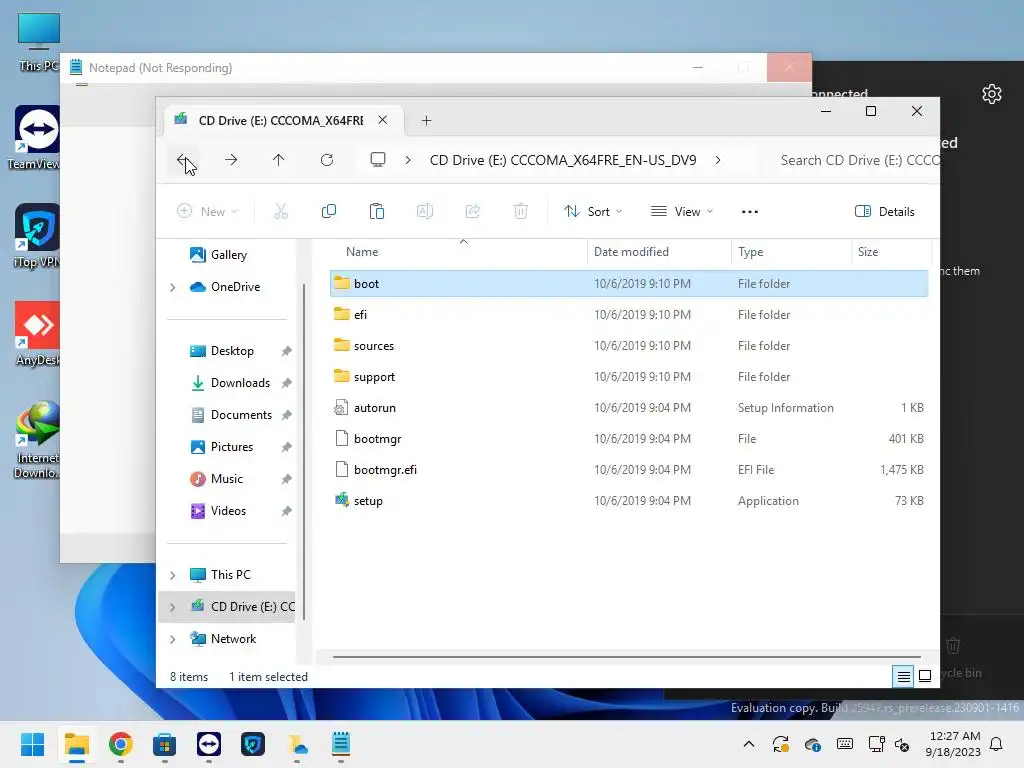Expand OneDrive in navigation pane
The width and height of the screenshot is (1024, 768).
[173, 287]
